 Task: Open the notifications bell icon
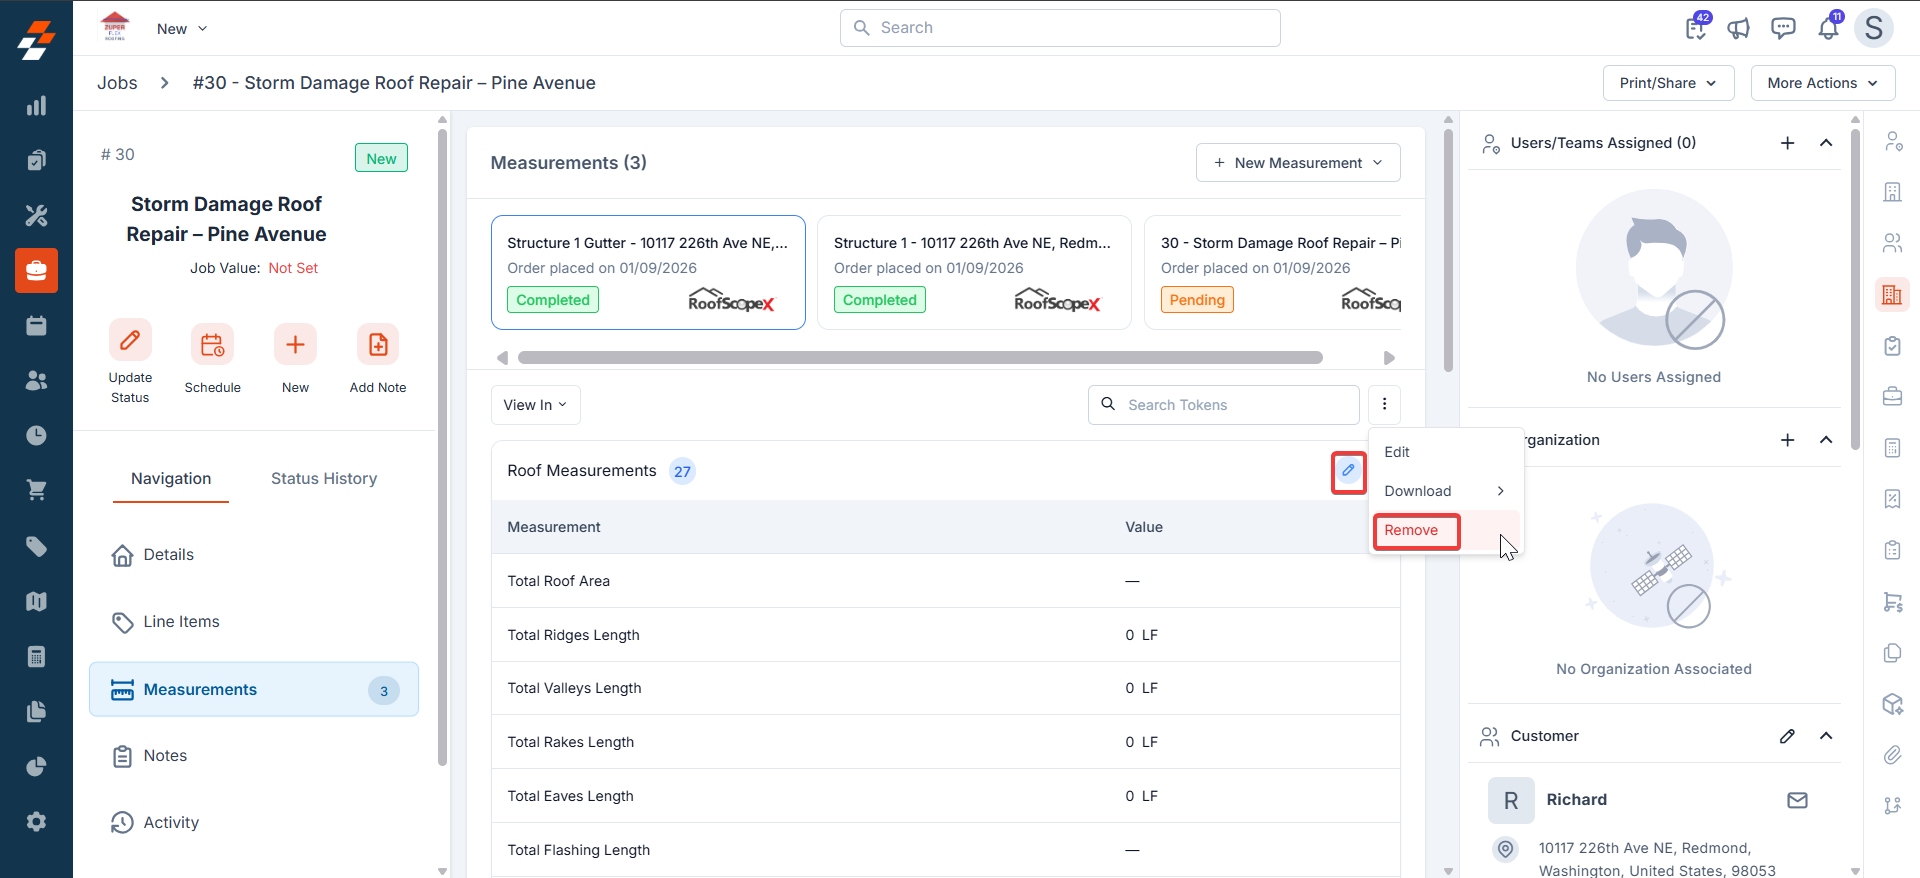click(x=1829, y=27)
